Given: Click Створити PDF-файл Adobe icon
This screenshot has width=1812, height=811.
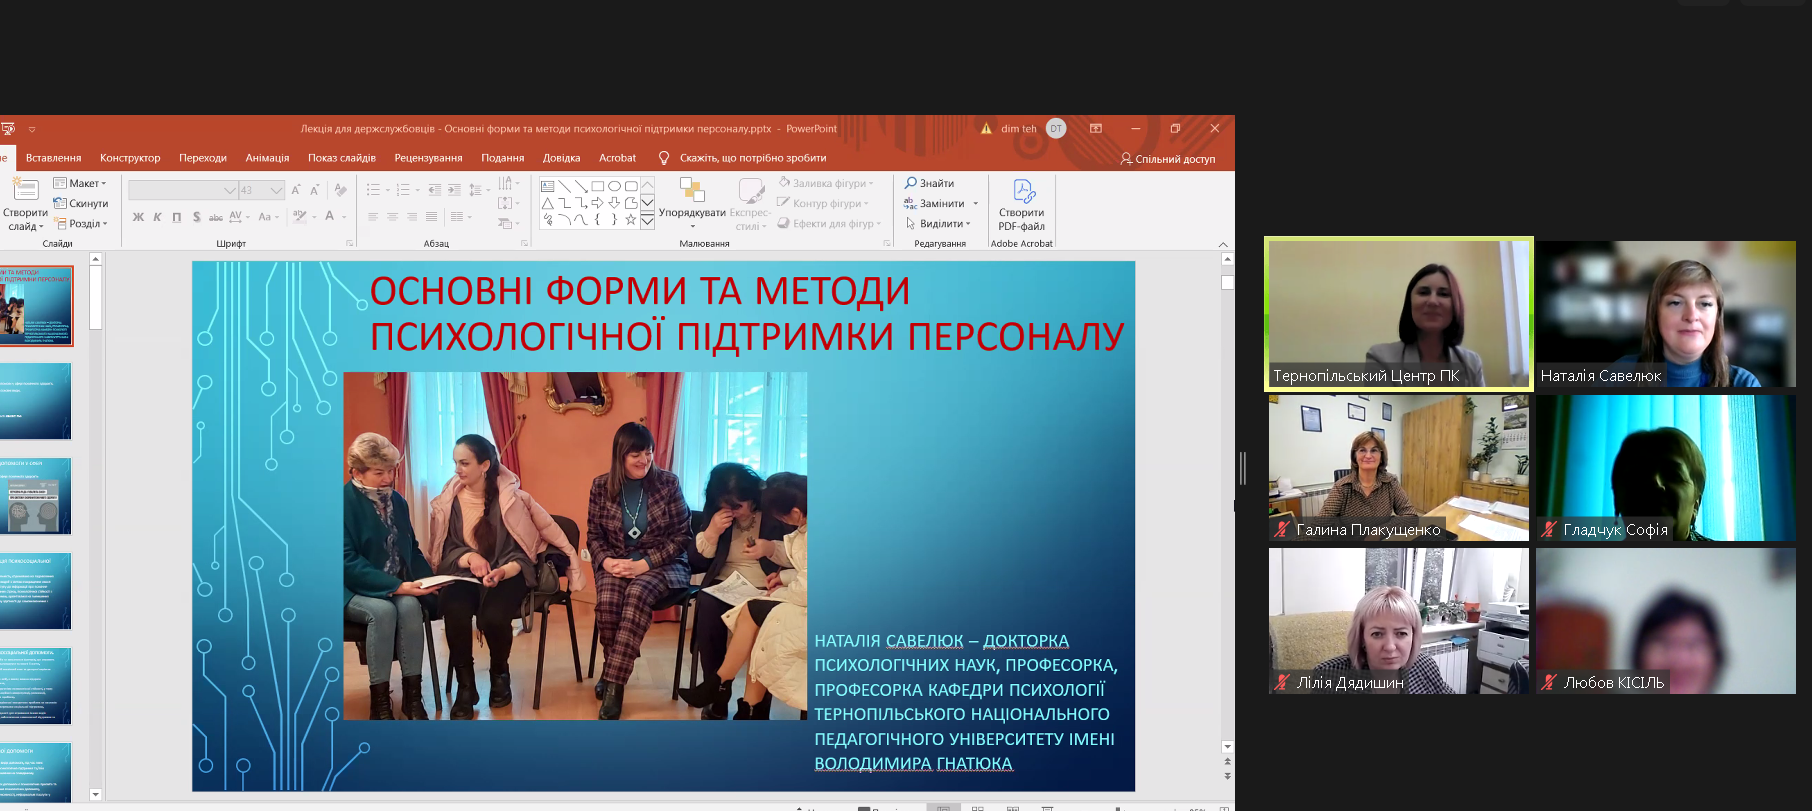Looking at the screenshot, I should (1022, 191).
